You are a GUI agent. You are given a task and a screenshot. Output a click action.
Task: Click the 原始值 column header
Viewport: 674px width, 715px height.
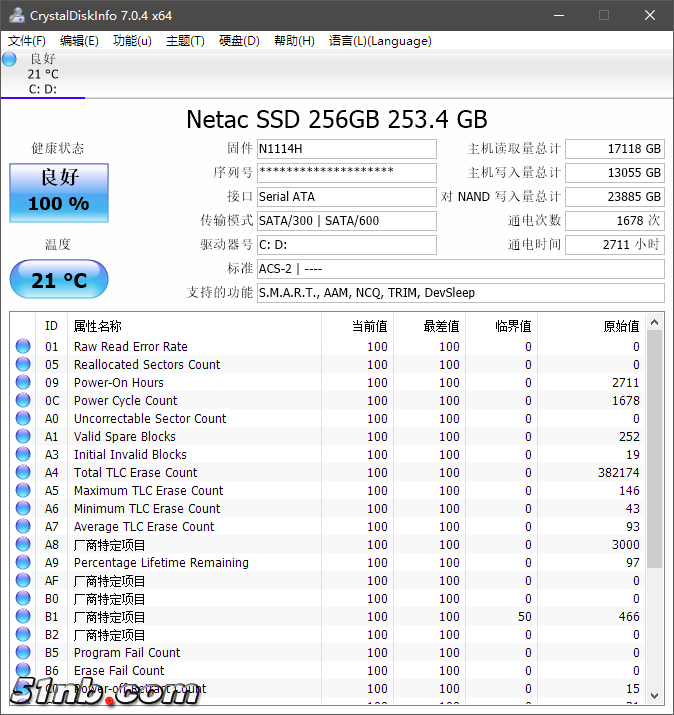tap(622, 326)
